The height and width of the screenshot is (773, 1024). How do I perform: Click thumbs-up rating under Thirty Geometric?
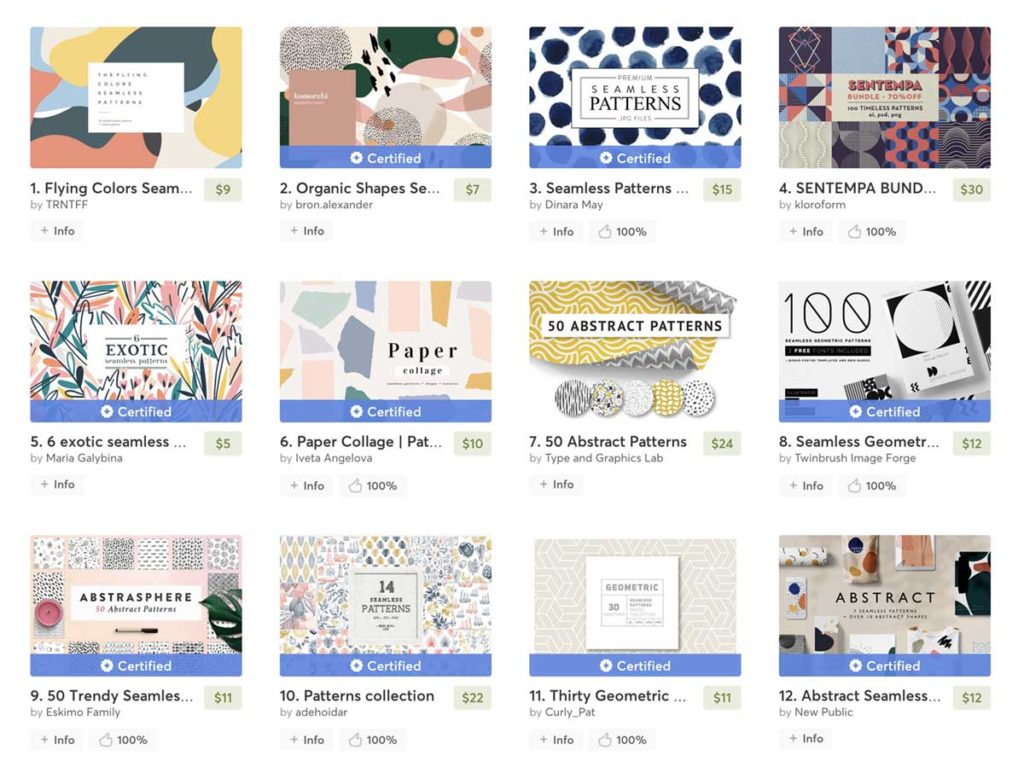click(623, 739)
